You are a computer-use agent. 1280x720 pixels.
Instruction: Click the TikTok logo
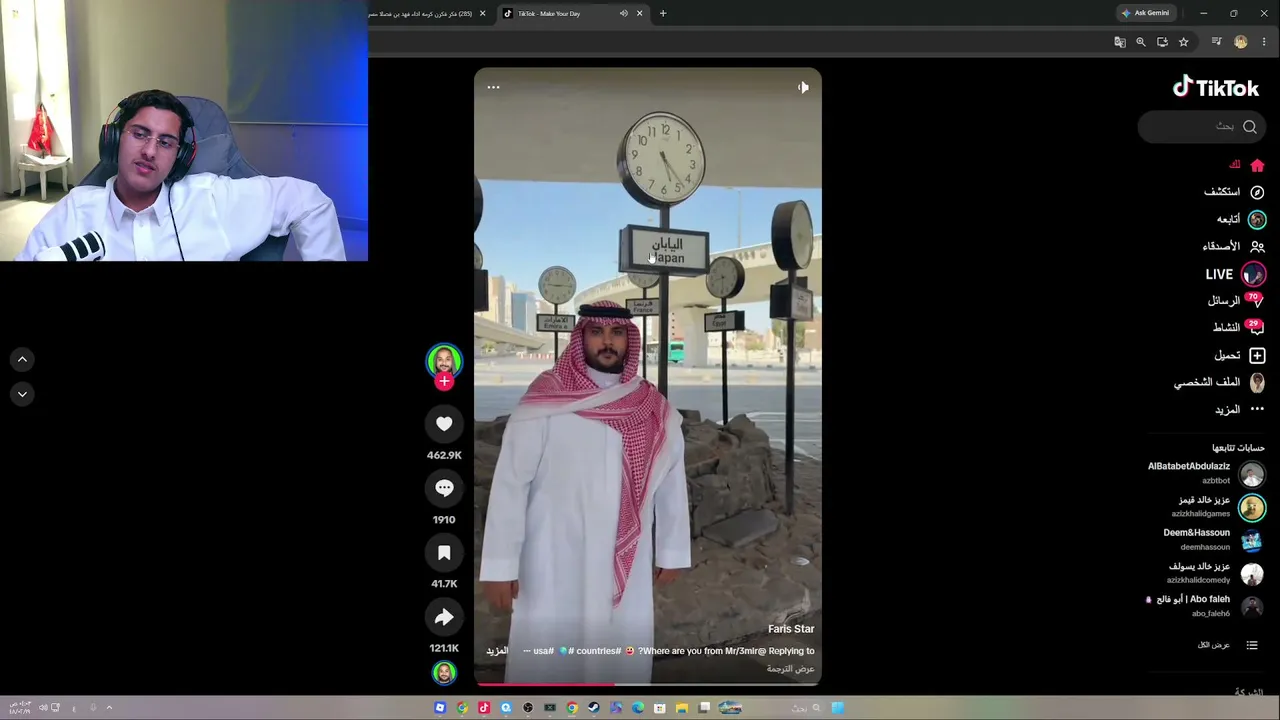point(1216,88)
